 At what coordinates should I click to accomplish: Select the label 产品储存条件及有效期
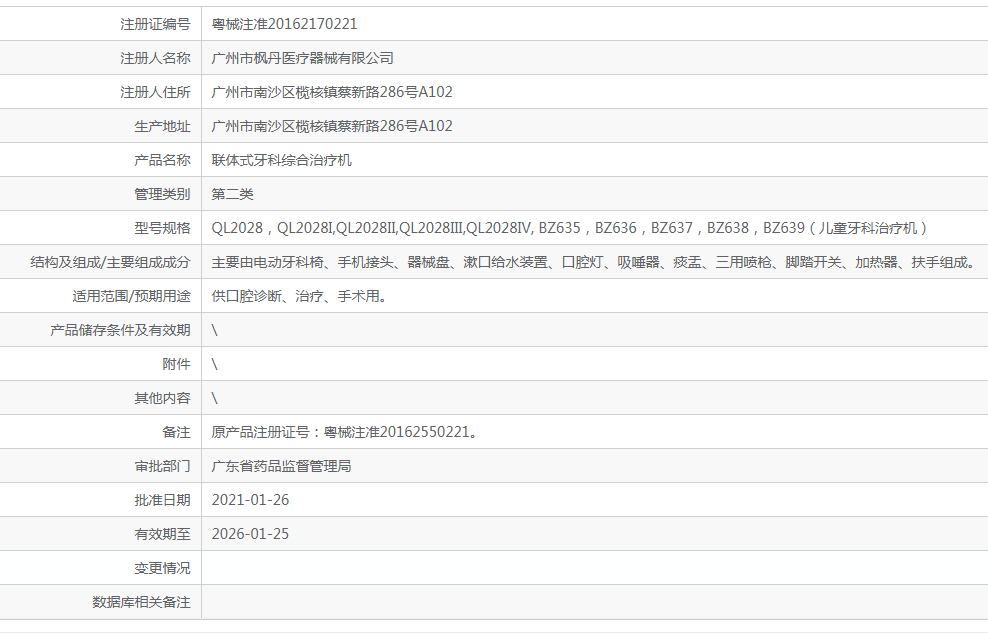[120, 330]
